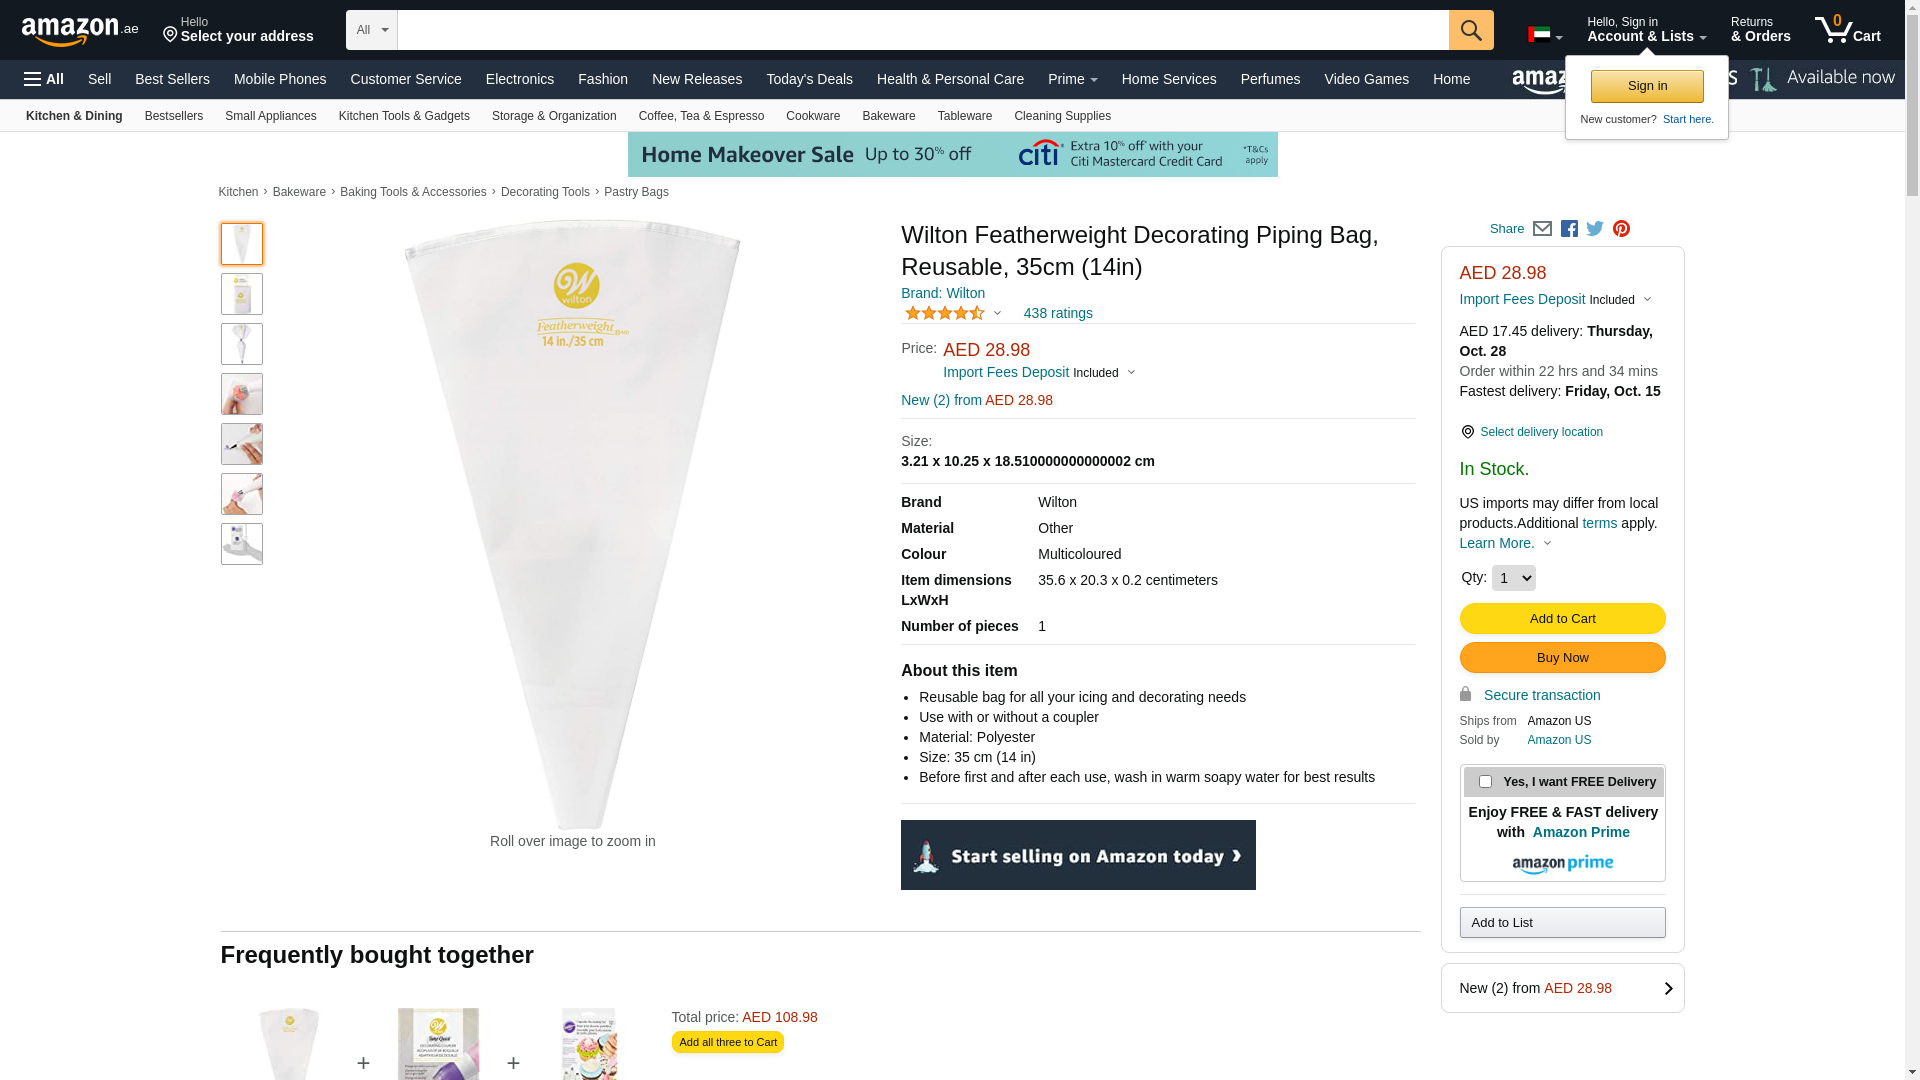
Task: Open Today's Deals in navigation bar
Action: [809, 79]
